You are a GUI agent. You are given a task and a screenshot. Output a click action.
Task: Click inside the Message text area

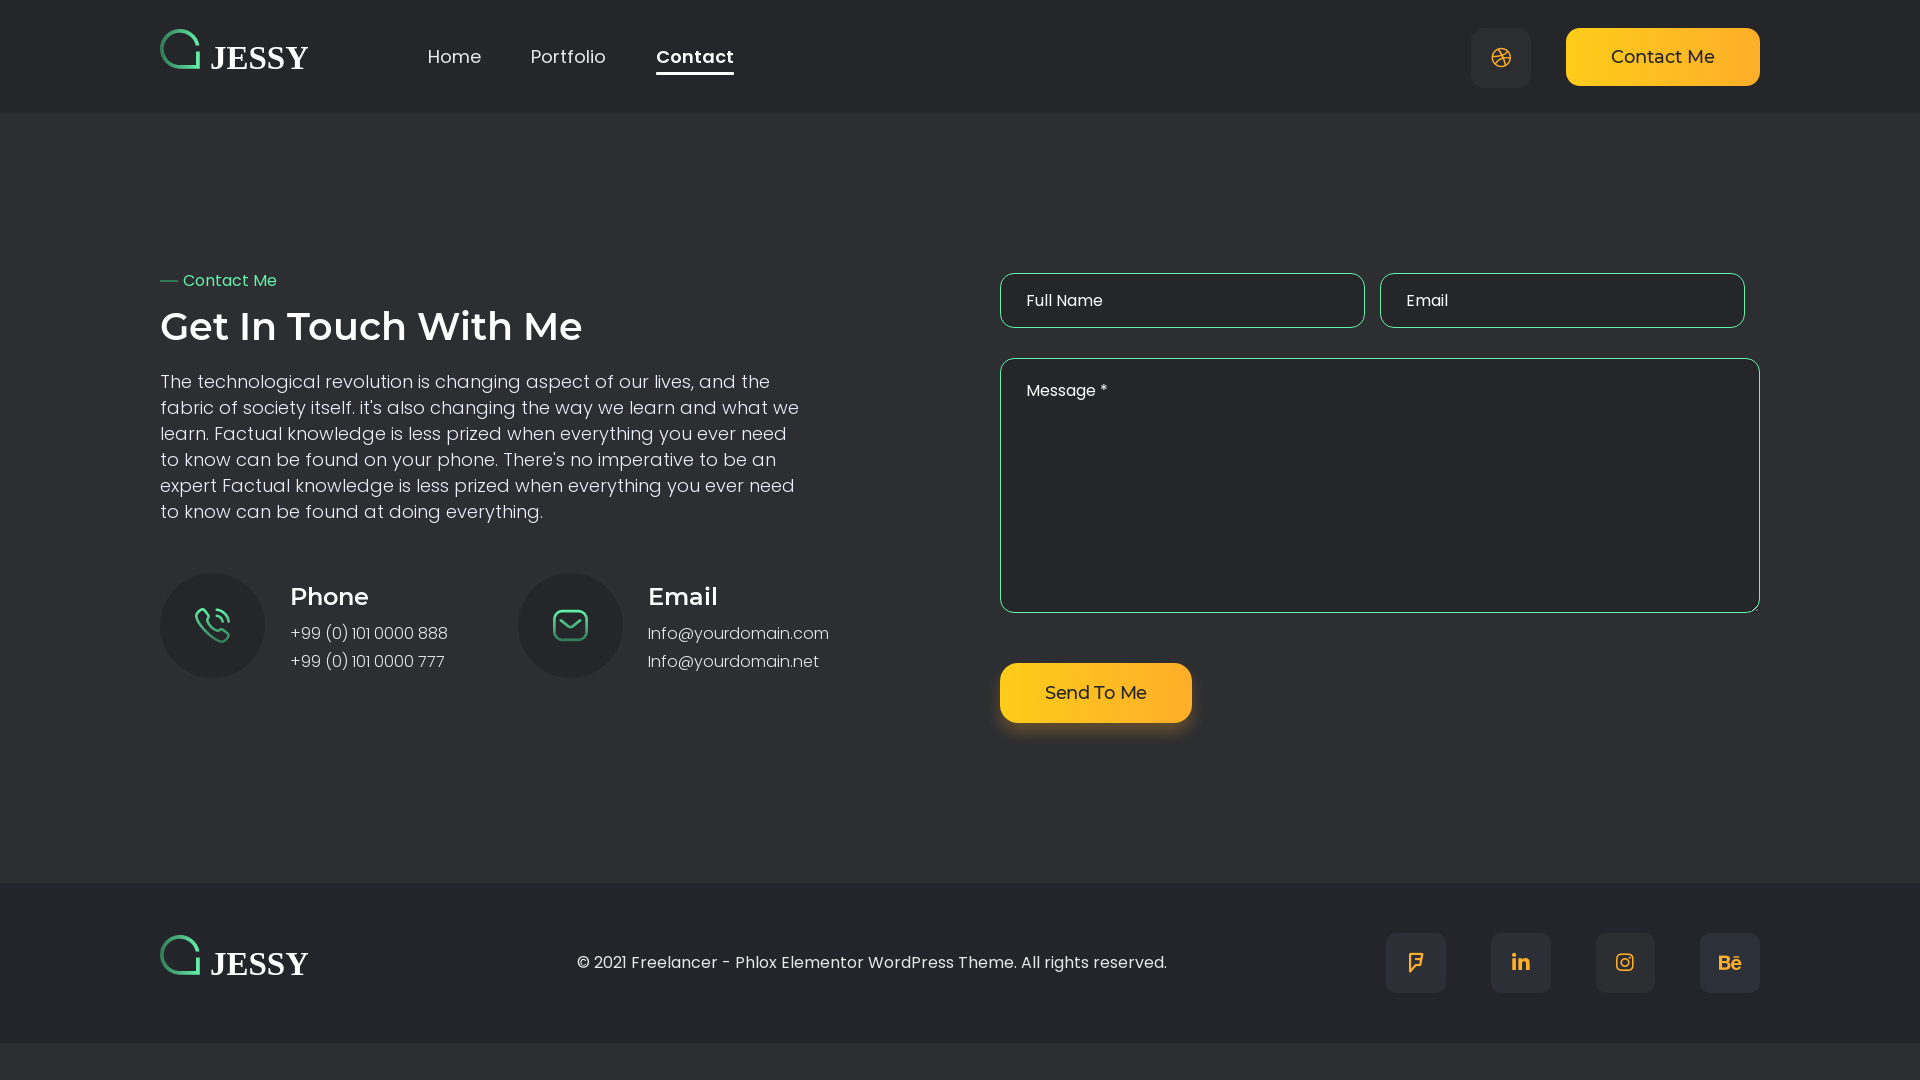pos(1379,485)
